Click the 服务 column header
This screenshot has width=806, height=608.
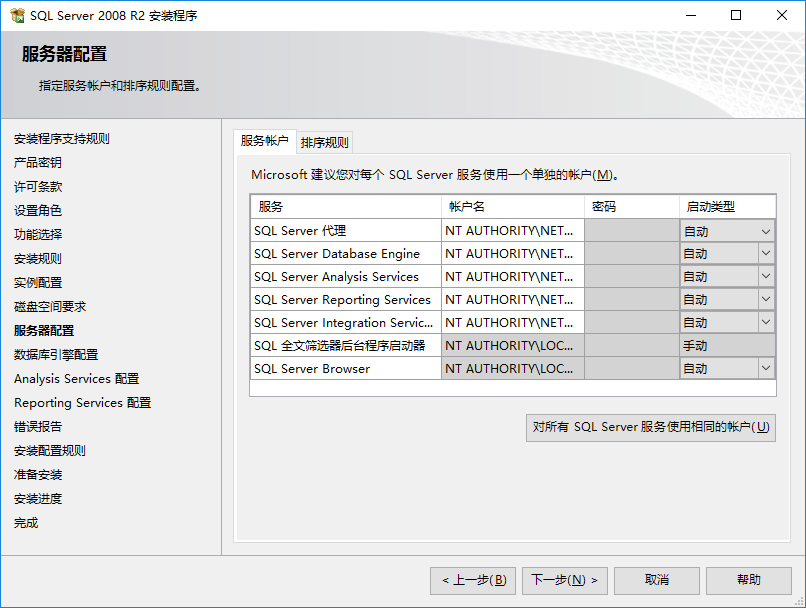point(346,207)
